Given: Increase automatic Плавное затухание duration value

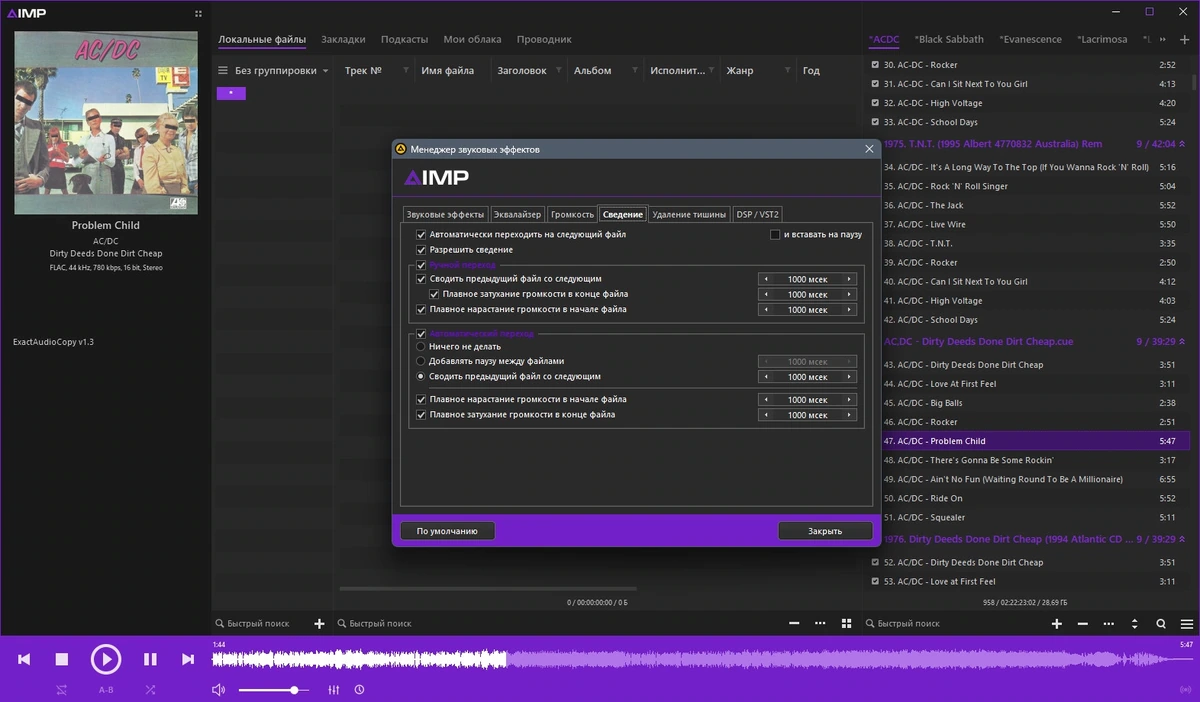Looking at the screenshot, I should tap(849, 414).
